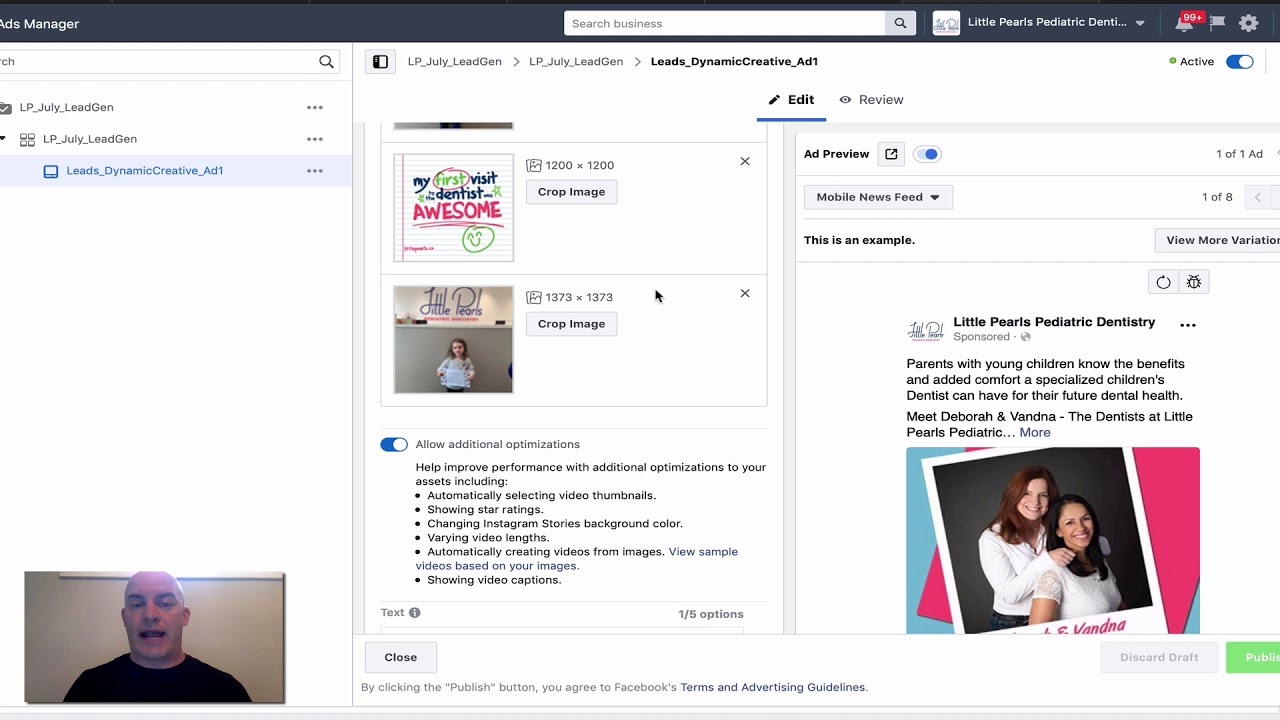The width and height of the screenshot is (1280, 720).
Task: Open more options for LP_July_LeadGen campaign
Action: 315,107
